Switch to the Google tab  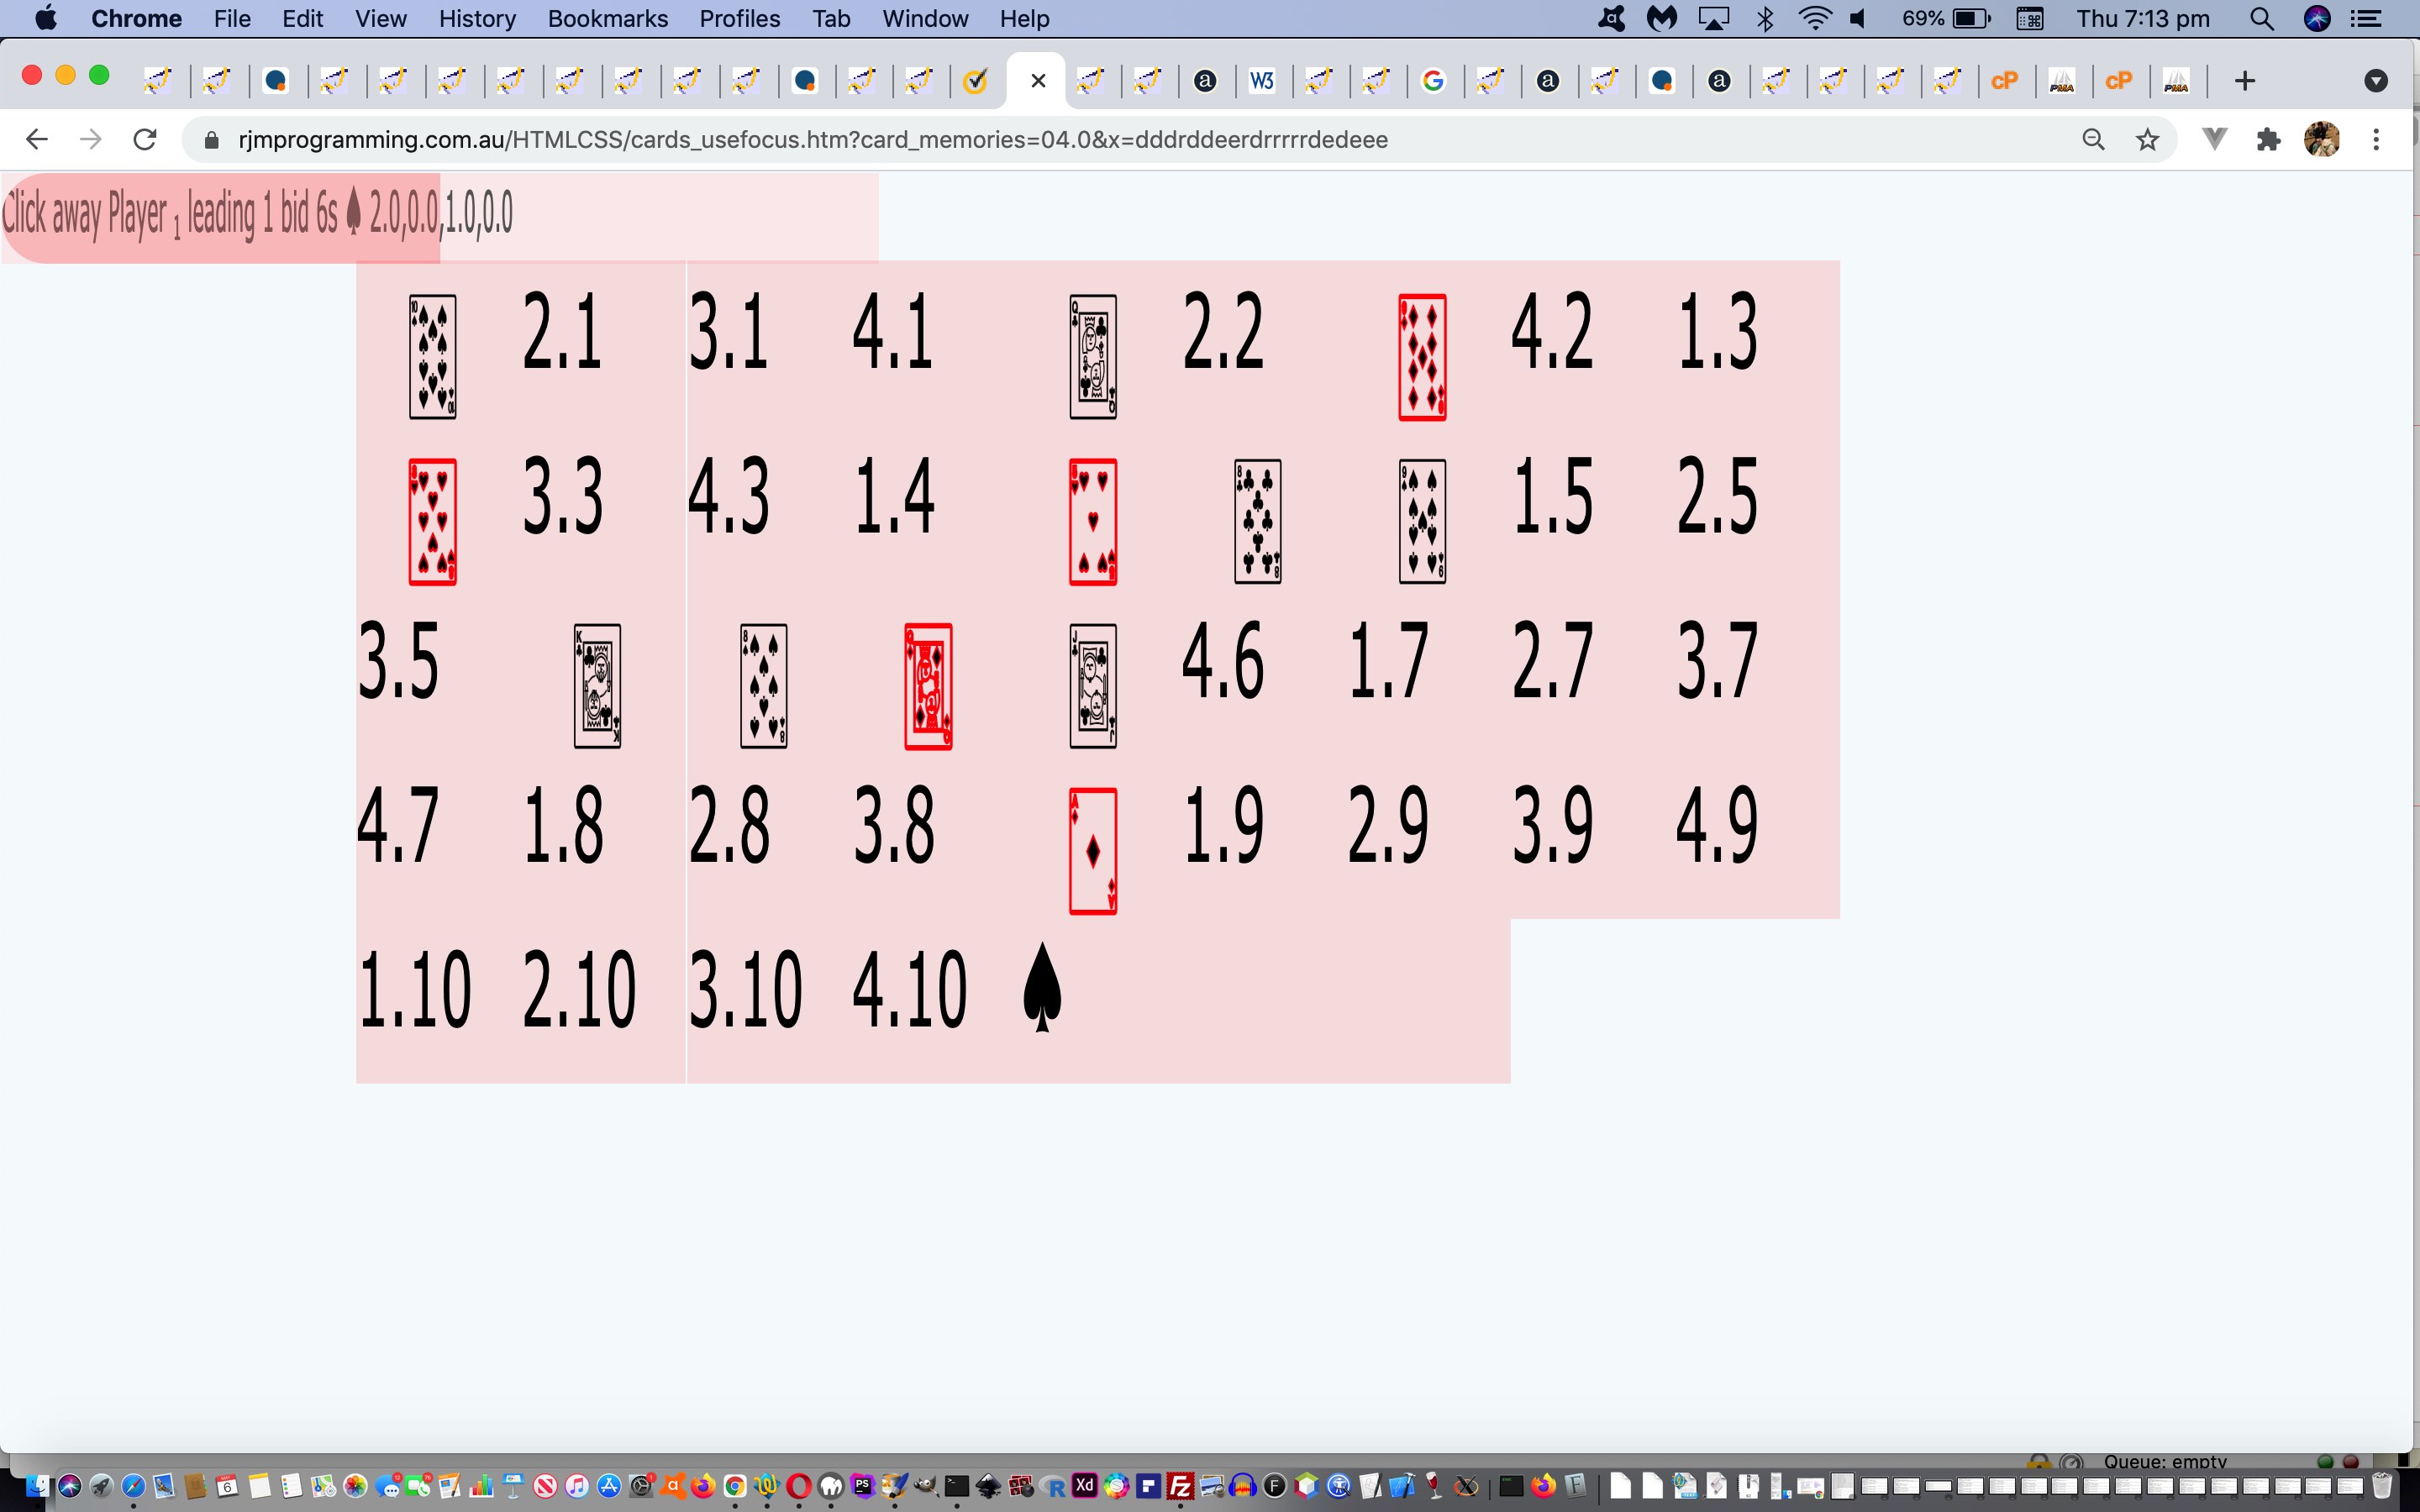coord(1433,81)
